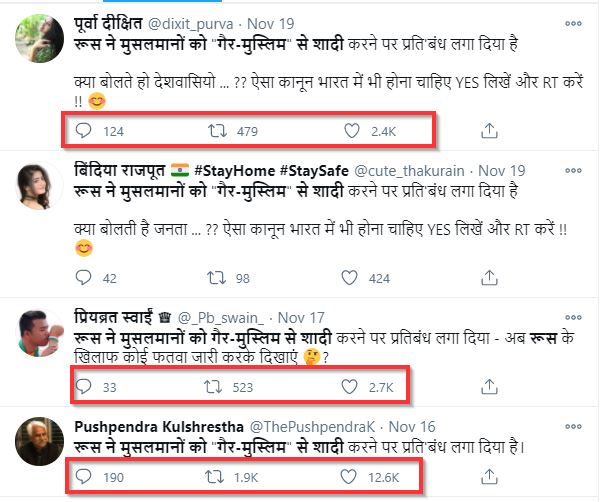The width and height of the screenshot is (605, 502).
Task: Retweet the tweet showing 98 retweets
Action: click(x=216, y=277)
